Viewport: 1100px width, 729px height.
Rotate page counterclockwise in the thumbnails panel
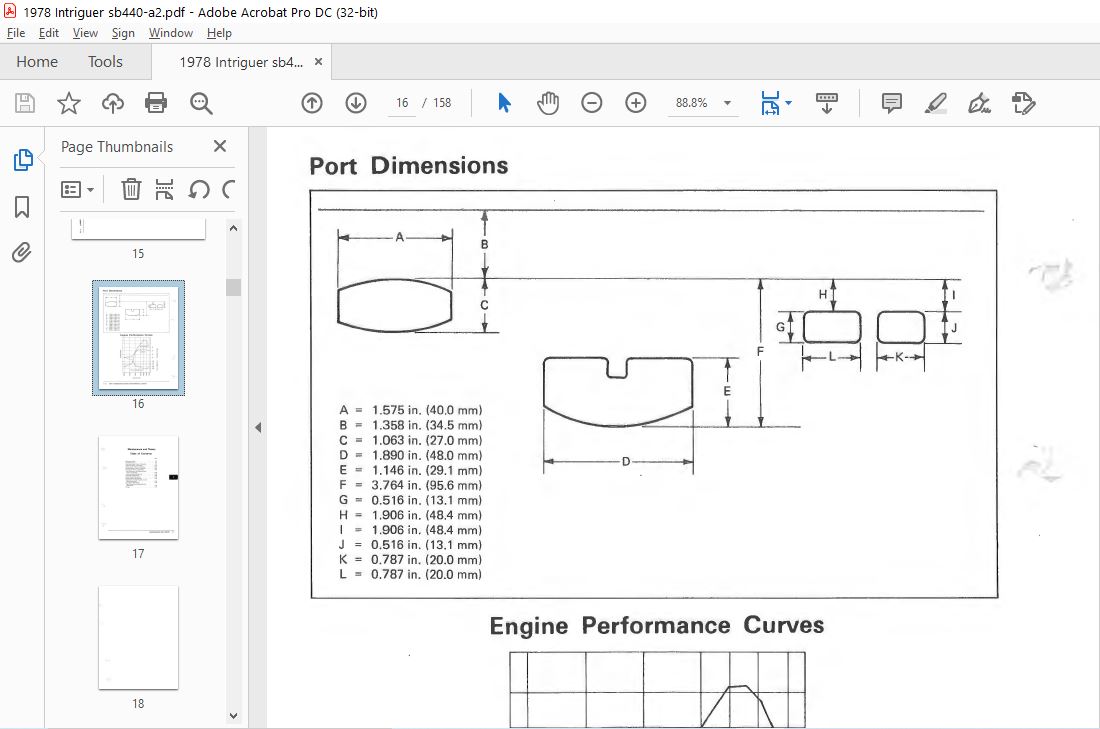pyautogui.click(x=199, y=189)
